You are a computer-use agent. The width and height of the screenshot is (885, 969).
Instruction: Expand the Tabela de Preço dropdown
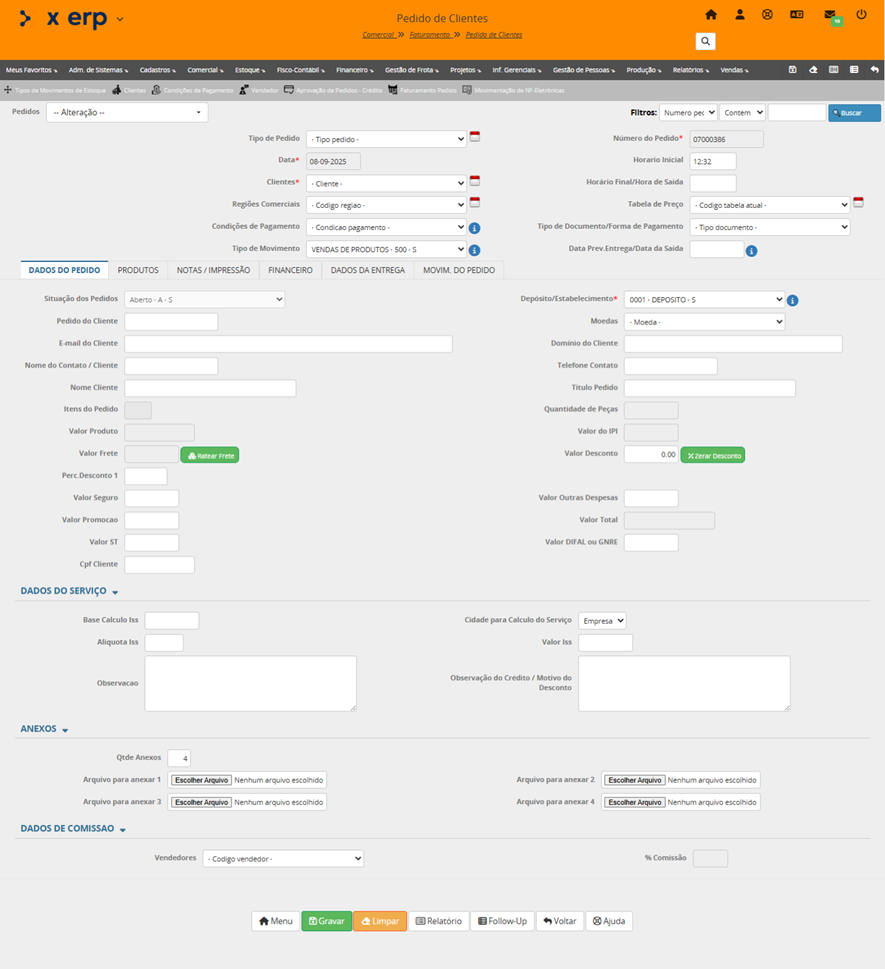click(x=769, y=205)
